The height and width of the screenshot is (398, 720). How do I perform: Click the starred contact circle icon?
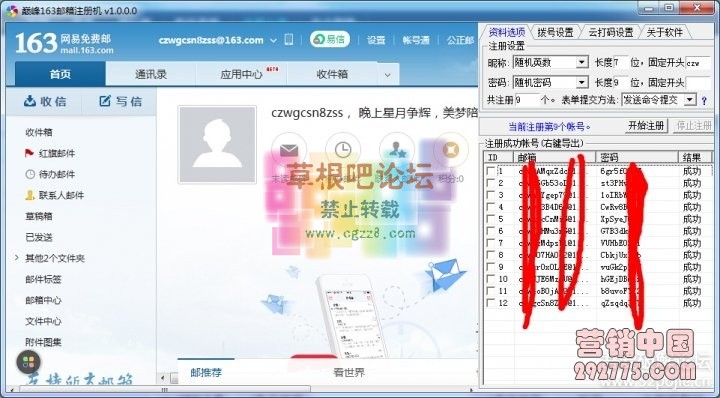pos(397,150)
